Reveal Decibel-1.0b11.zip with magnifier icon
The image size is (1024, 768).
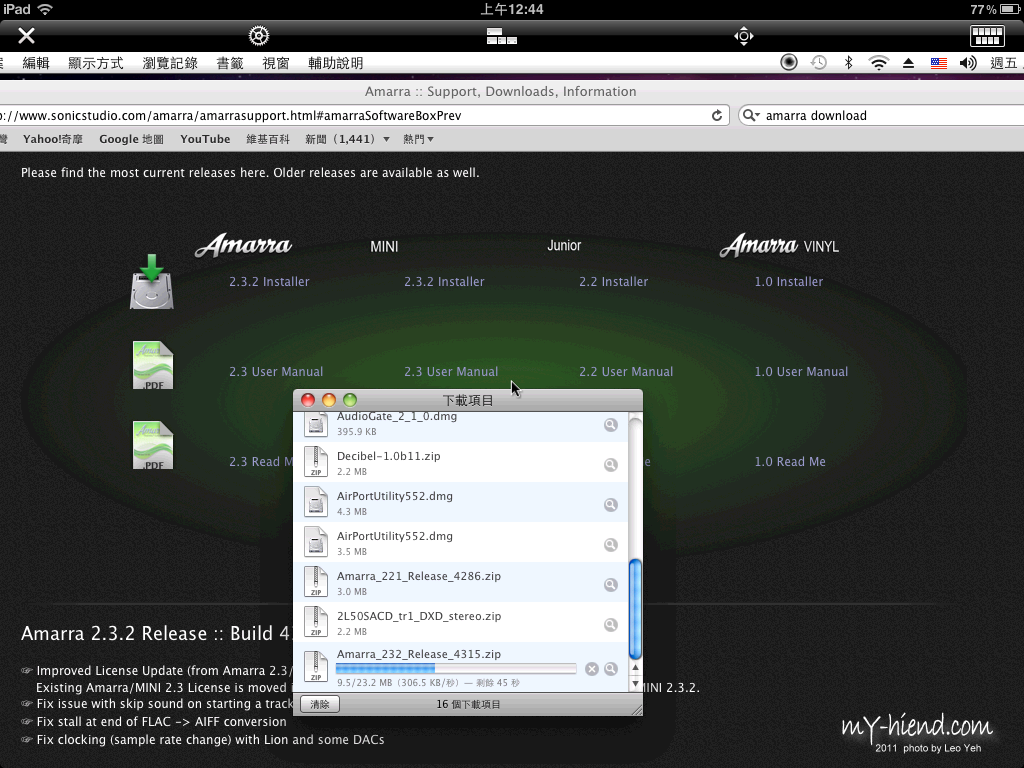[611, 465]
